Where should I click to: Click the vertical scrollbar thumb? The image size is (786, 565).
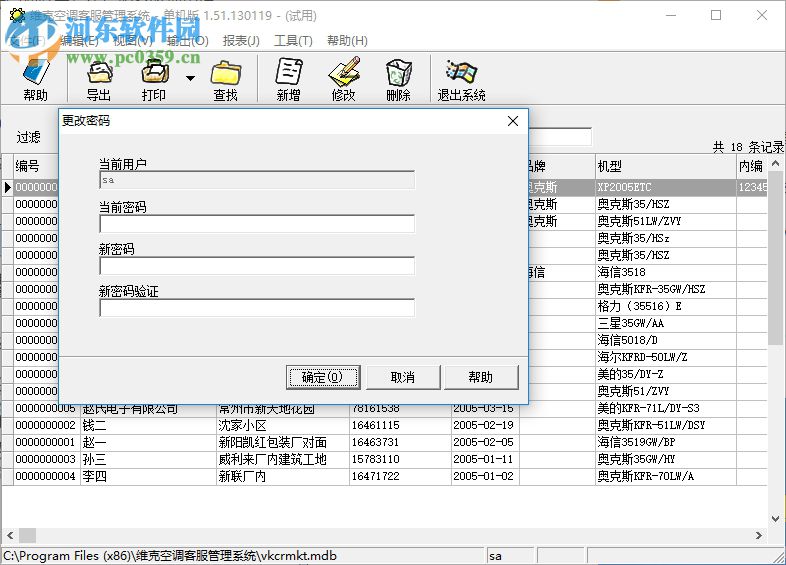click(775, 258)
